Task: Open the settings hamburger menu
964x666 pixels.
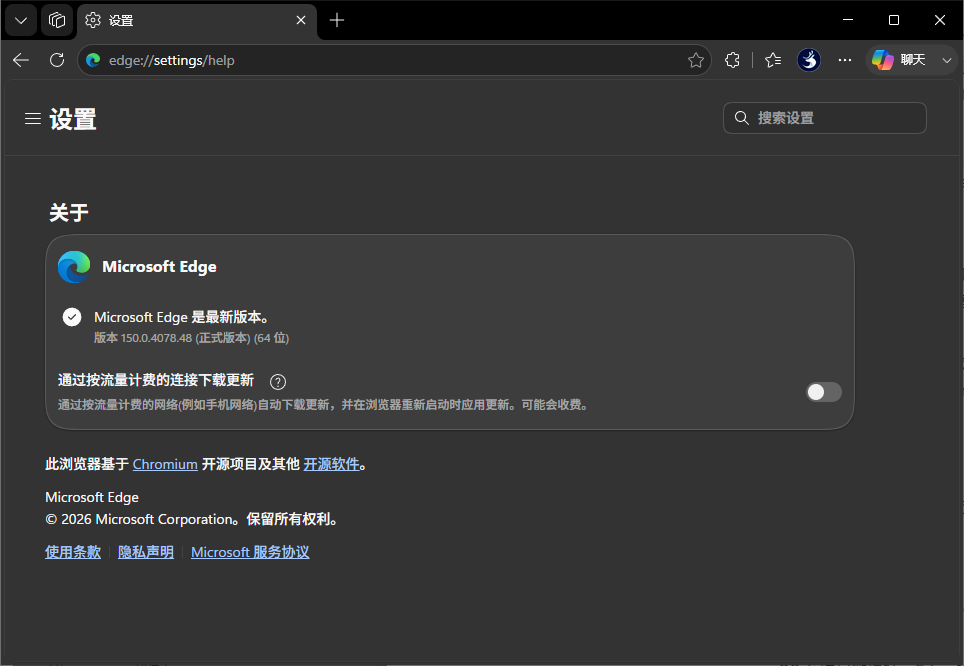Action: (x=33, y=118)
